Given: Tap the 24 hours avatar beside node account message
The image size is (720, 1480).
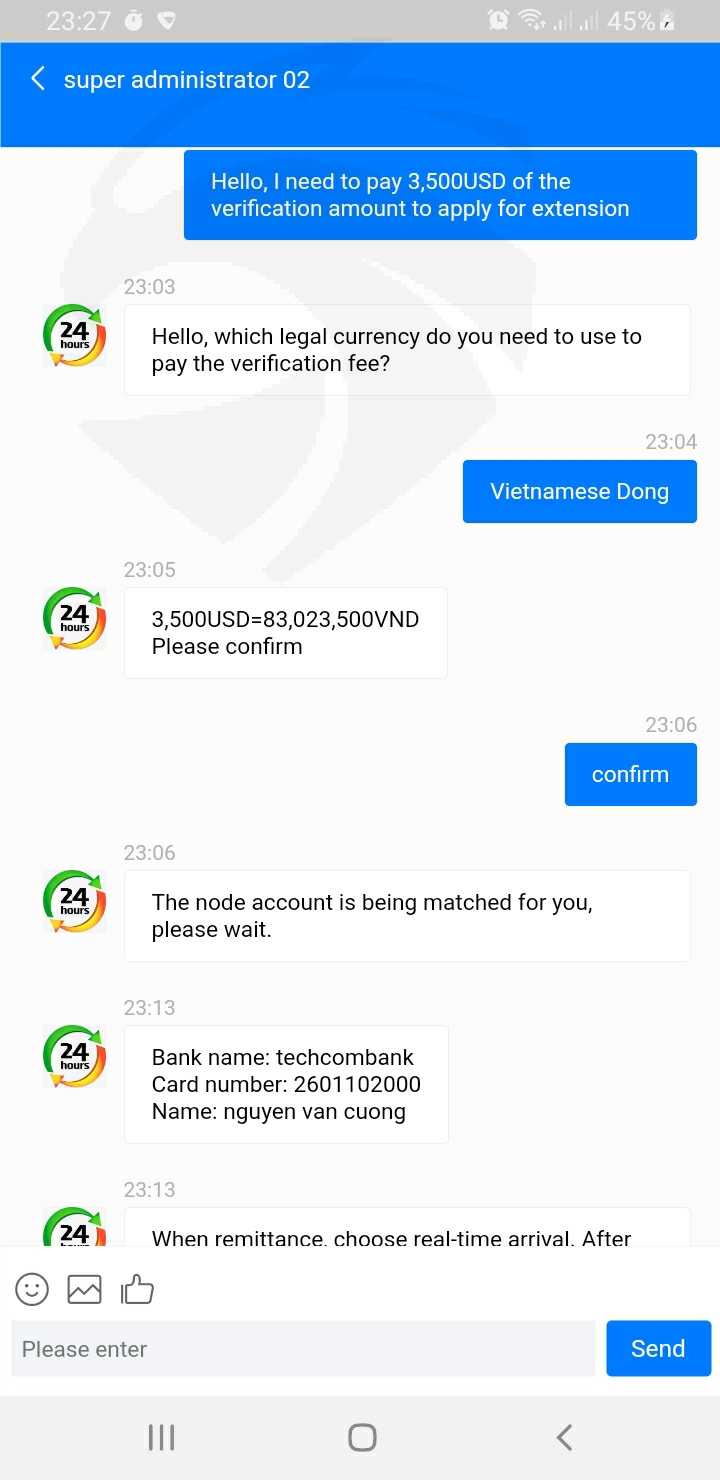Looking at the screenshot, I should click(75, 902).
